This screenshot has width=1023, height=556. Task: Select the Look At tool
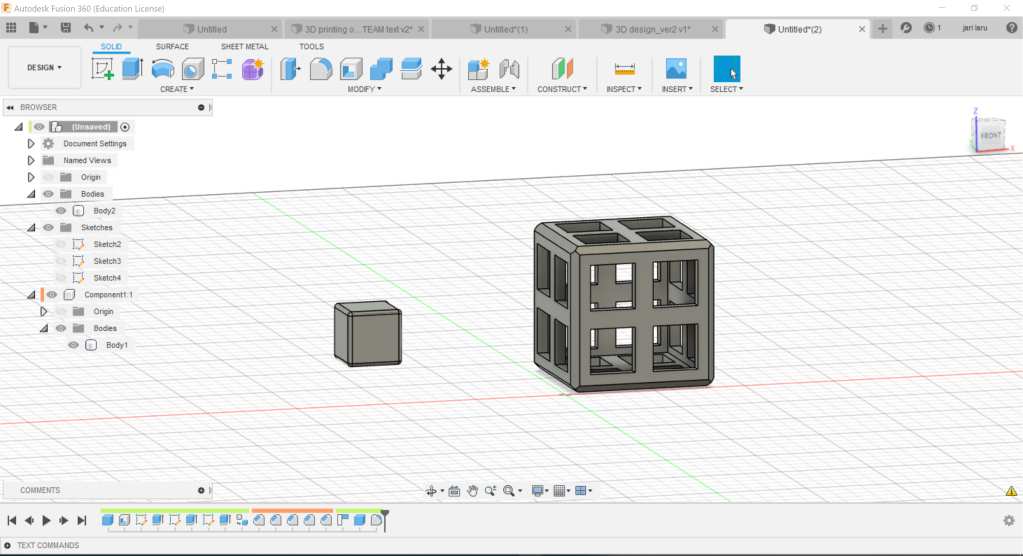(454, 491)
